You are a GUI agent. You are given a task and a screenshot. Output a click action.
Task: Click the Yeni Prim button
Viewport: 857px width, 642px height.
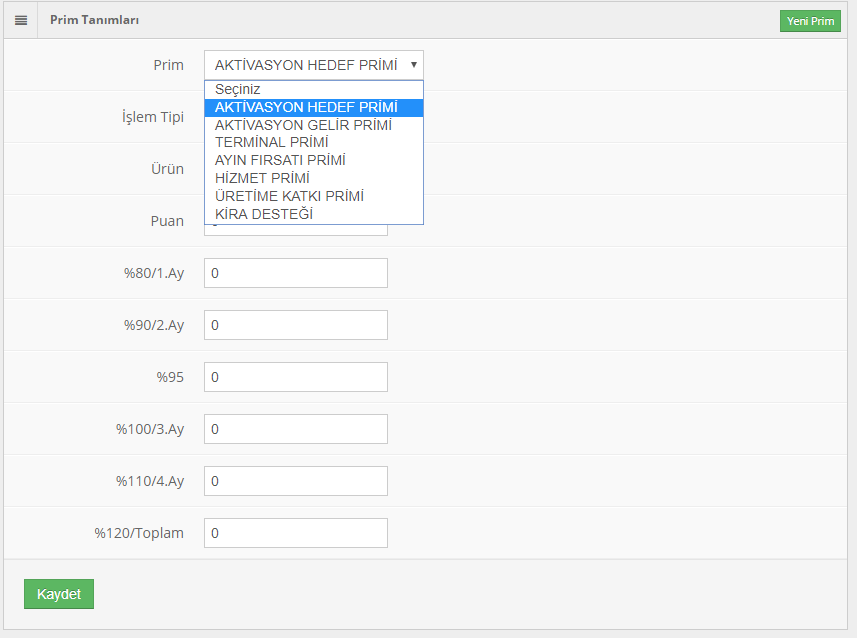[810, 21]
